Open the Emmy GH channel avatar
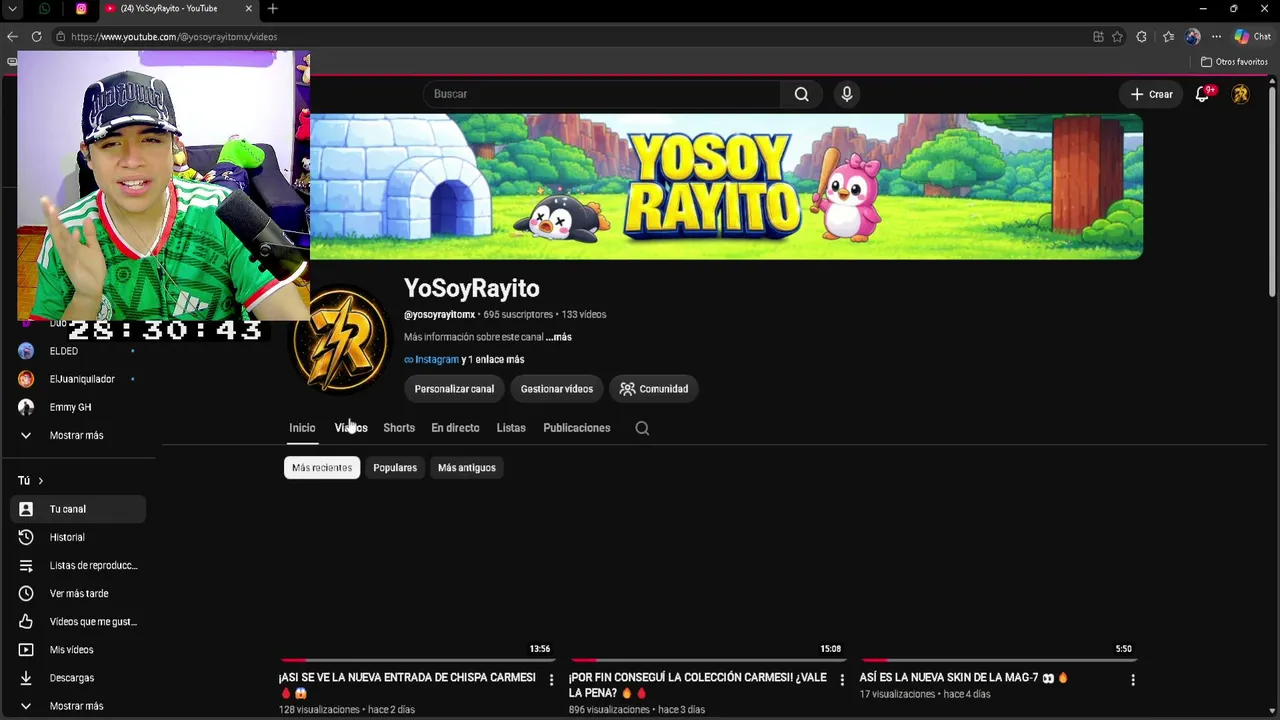 26,407
